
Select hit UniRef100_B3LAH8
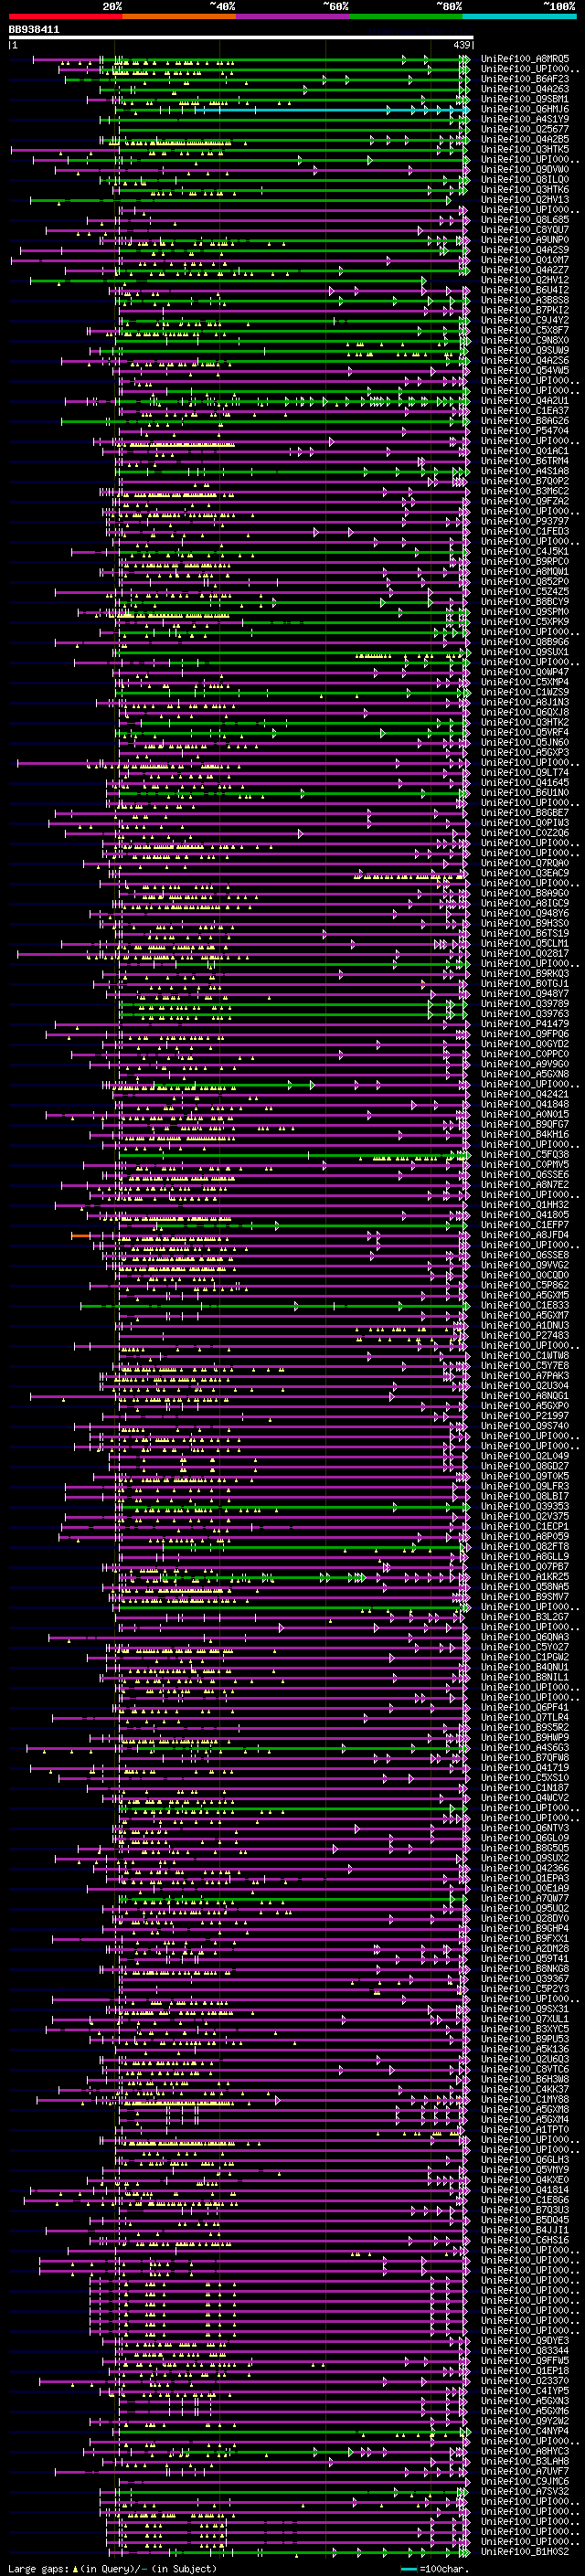point(525,2461)
